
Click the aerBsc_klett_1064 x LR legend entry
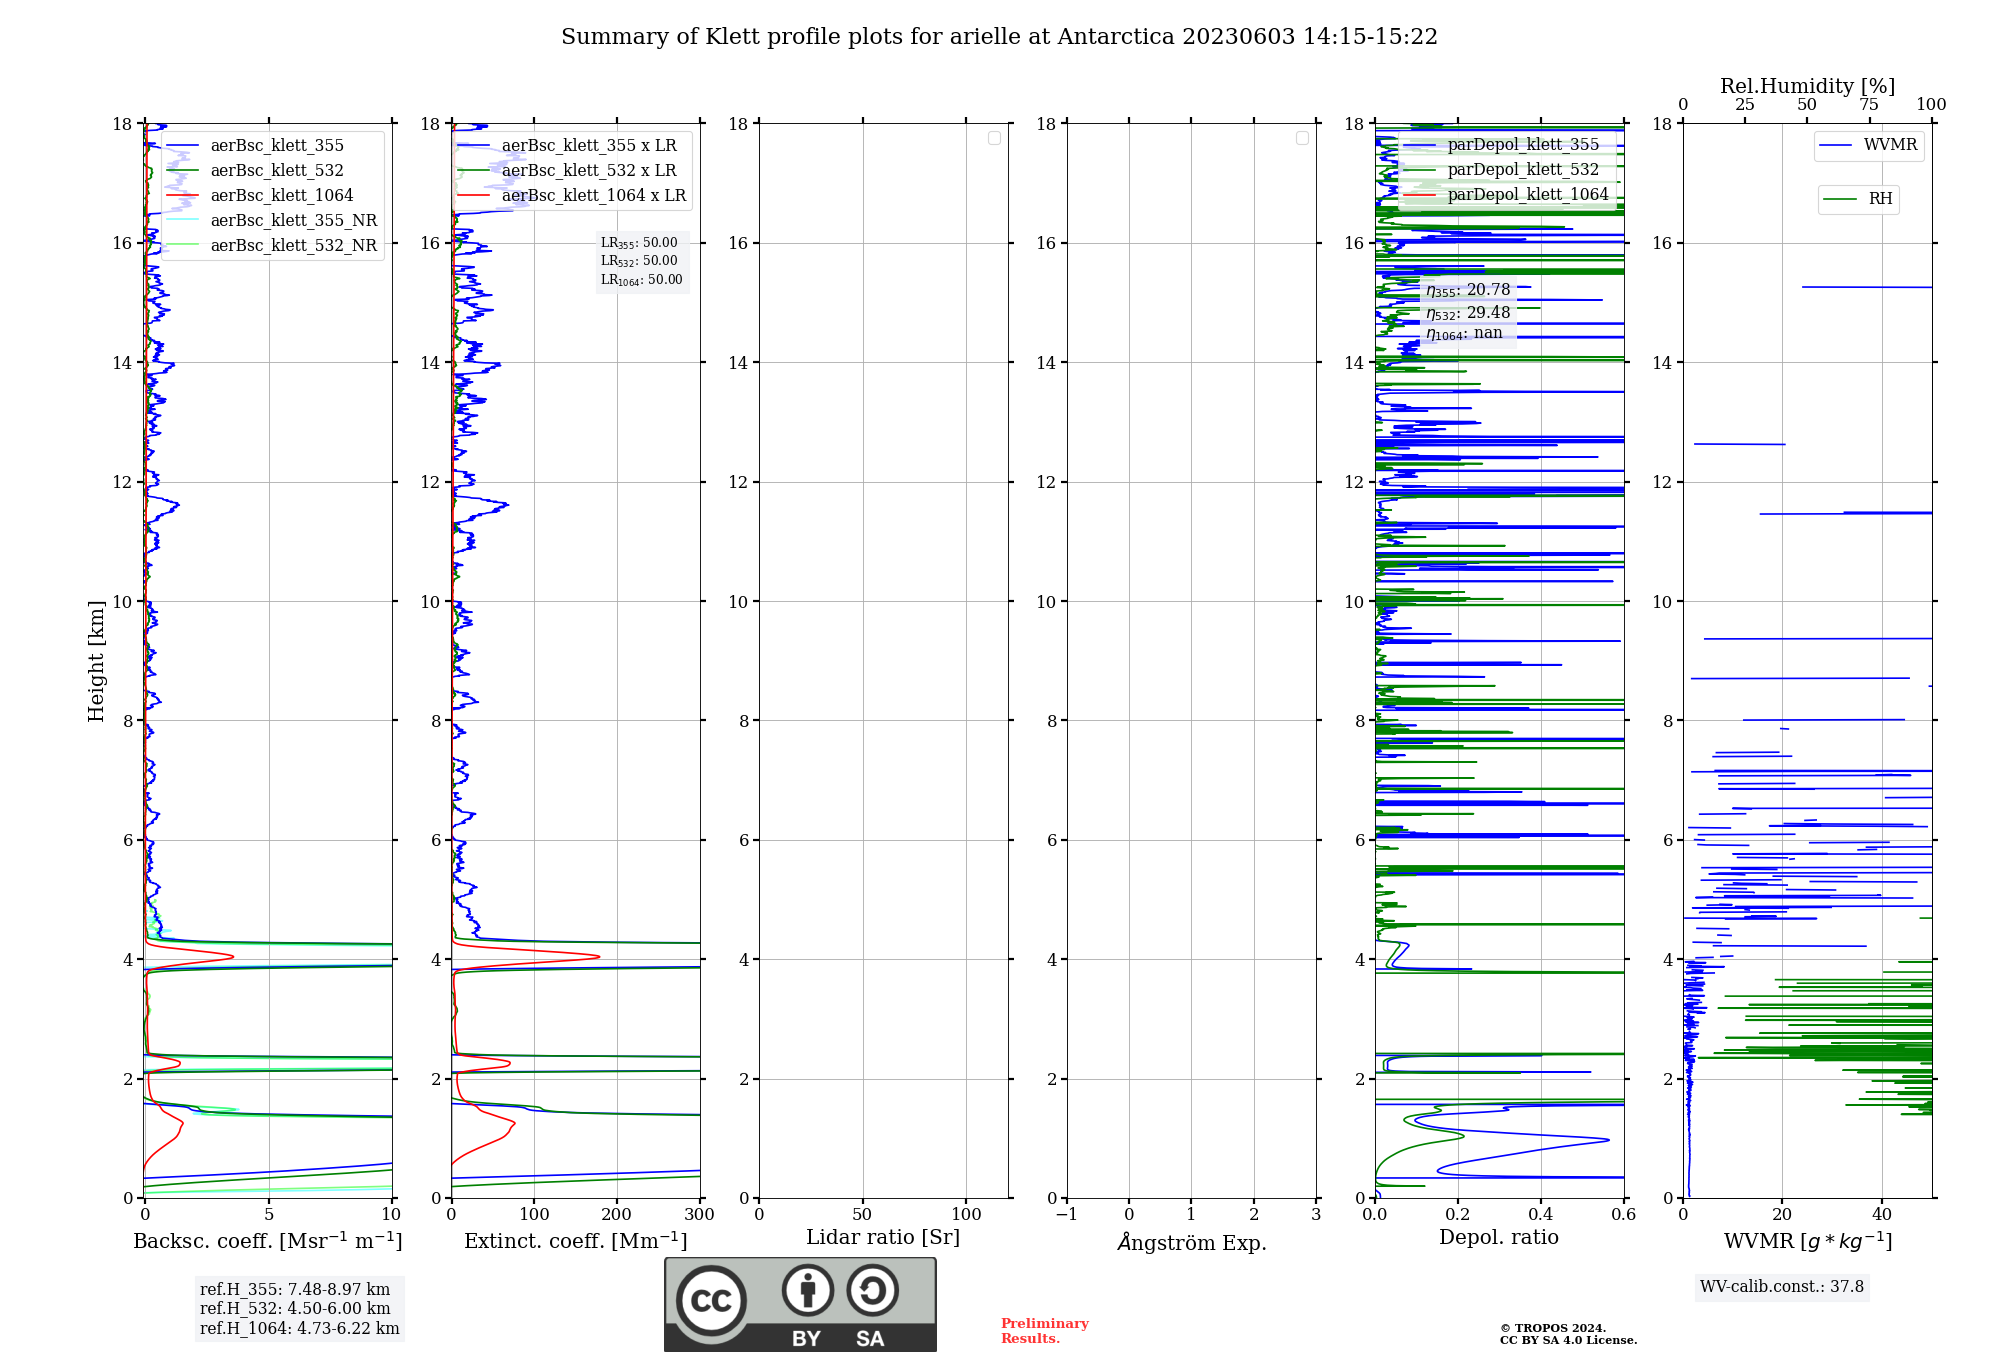(573, 196)
